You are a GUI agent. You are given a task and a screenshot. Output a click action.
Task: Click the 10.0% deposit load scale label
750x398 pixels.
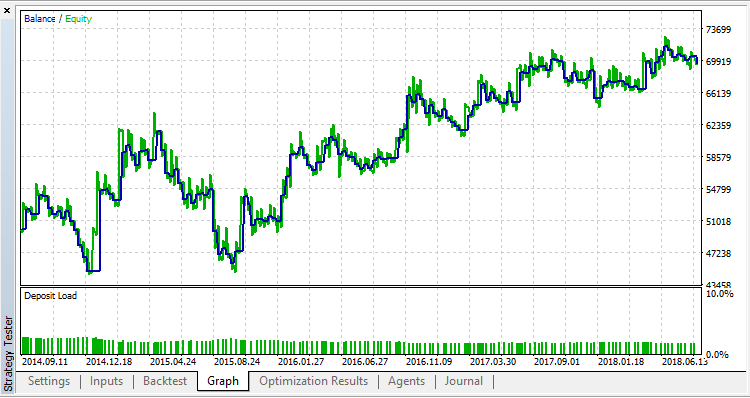[720, 294]
